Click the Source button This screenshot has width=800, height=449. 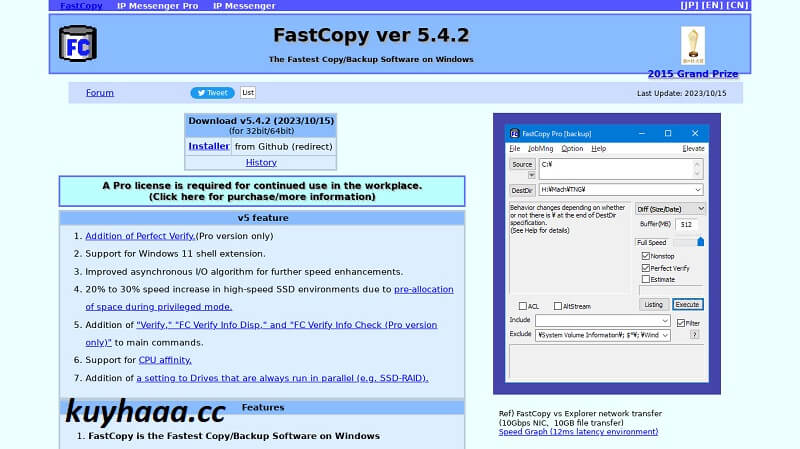(x=522, y=164)
